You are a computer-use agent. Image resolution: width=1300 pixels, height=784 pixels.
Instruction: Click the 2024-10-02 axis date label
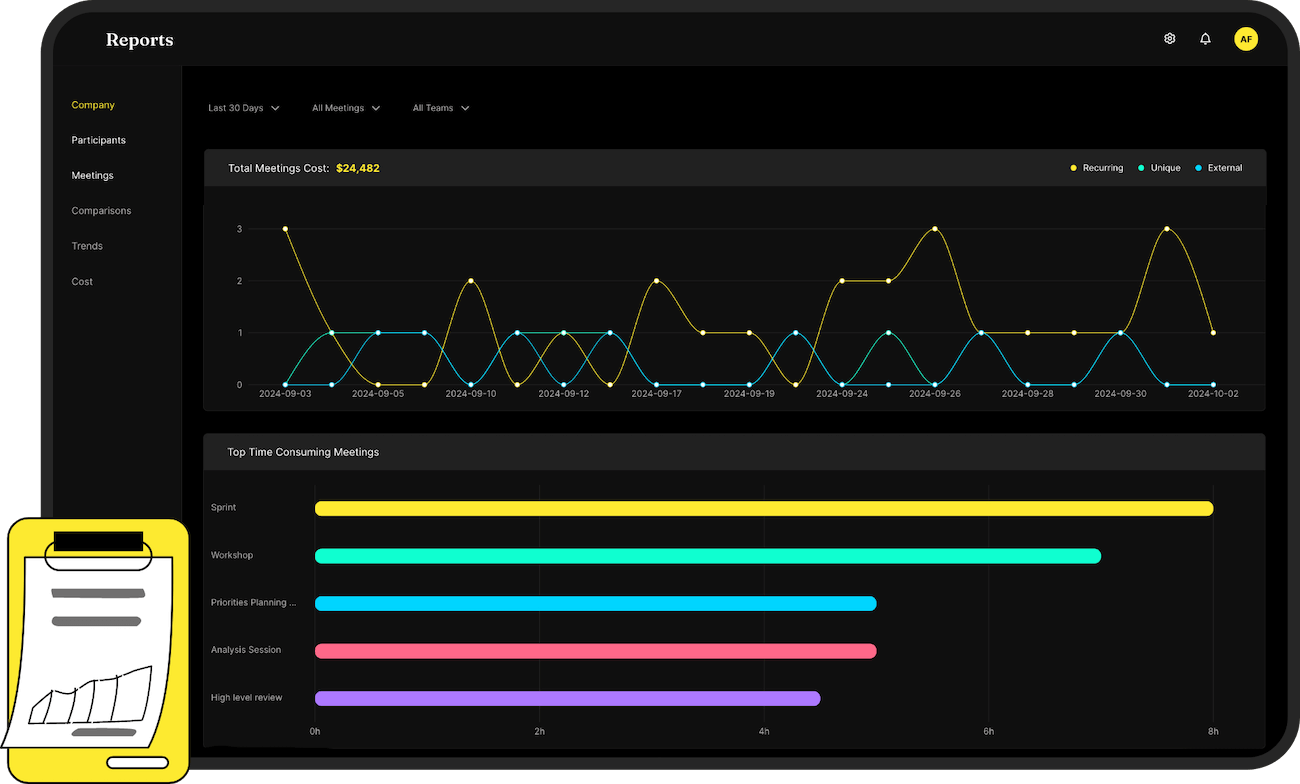(x=1213, y=394)
